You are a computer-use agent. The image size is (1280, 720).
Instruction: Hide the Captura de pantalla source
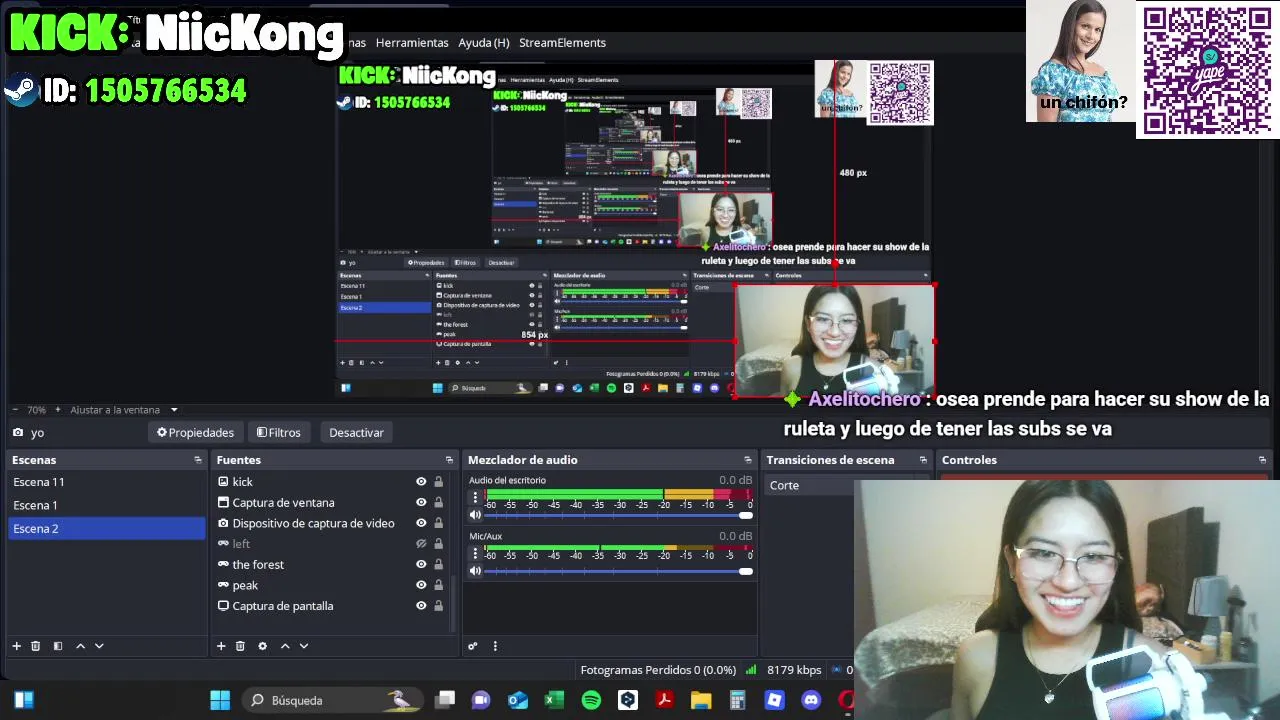point(421,606)
